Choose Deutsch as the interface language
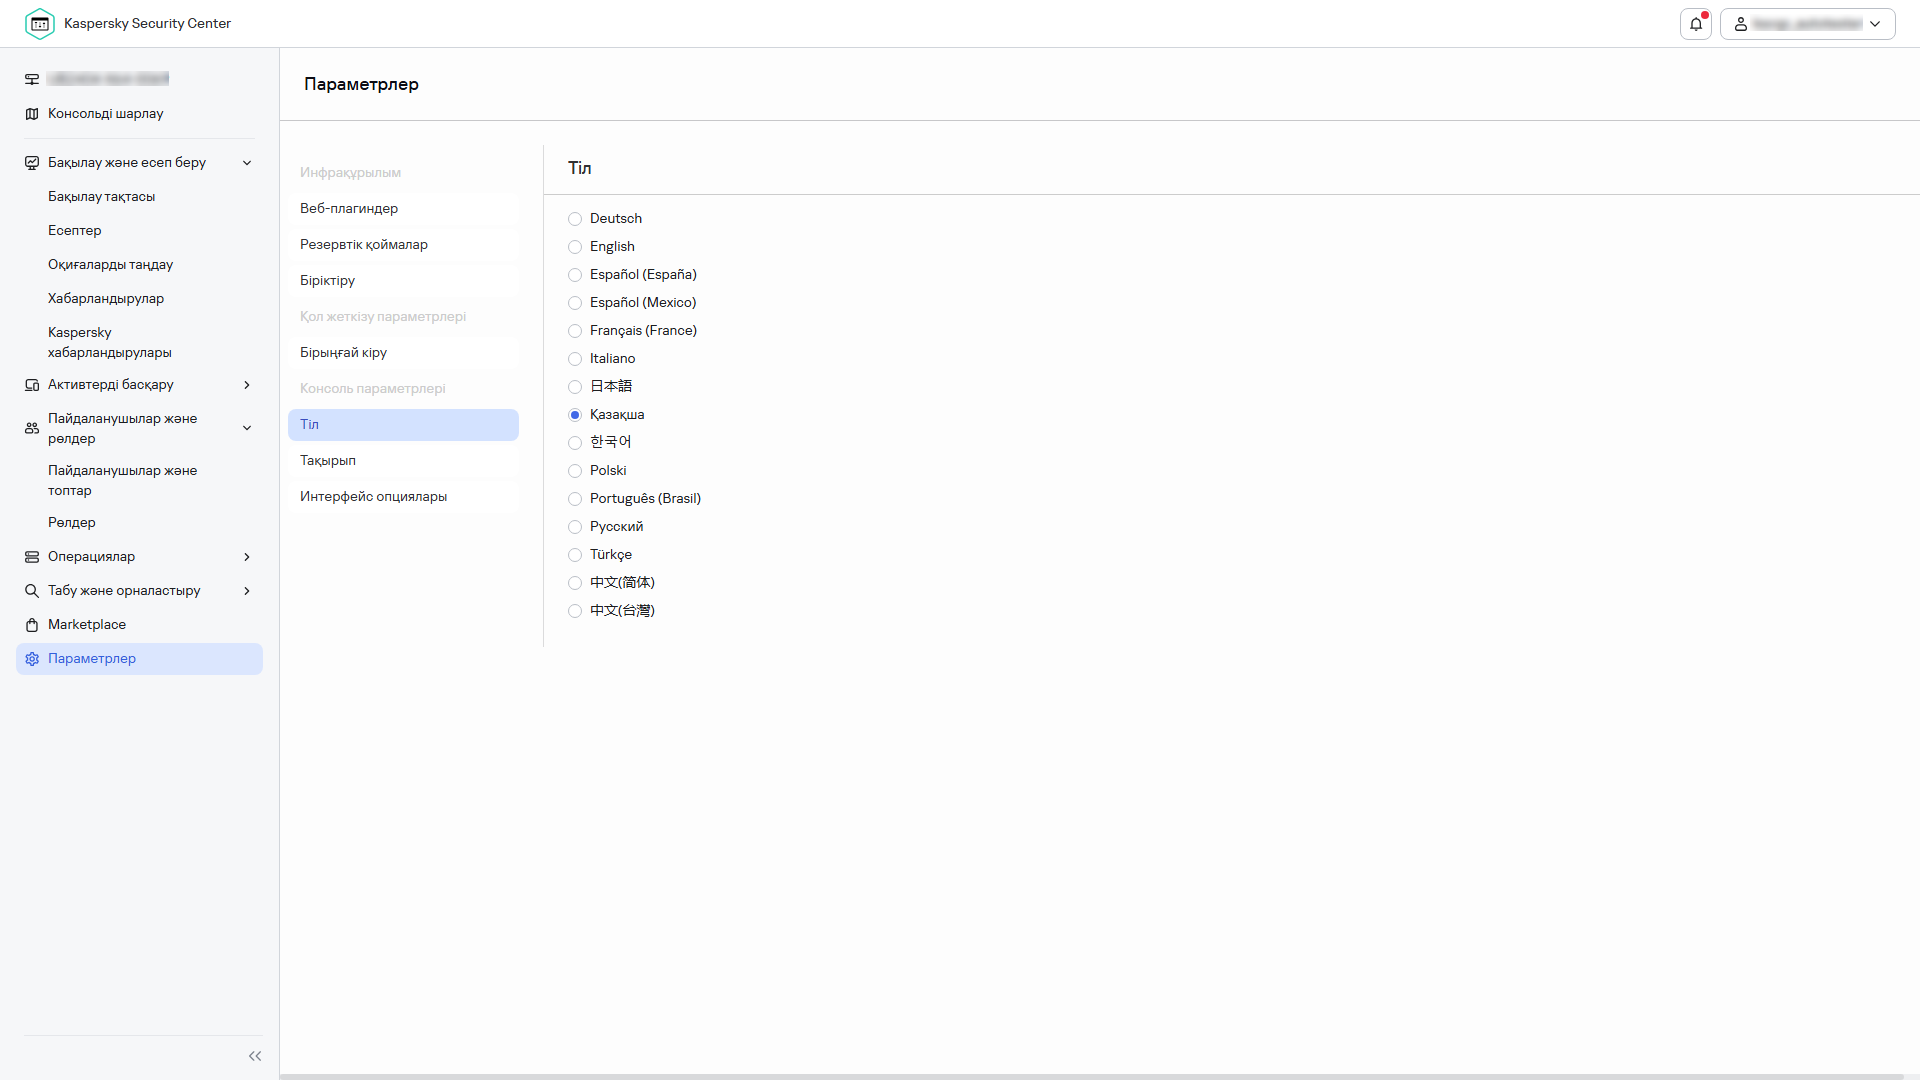1920x1080 pixels. click(575, 219)
